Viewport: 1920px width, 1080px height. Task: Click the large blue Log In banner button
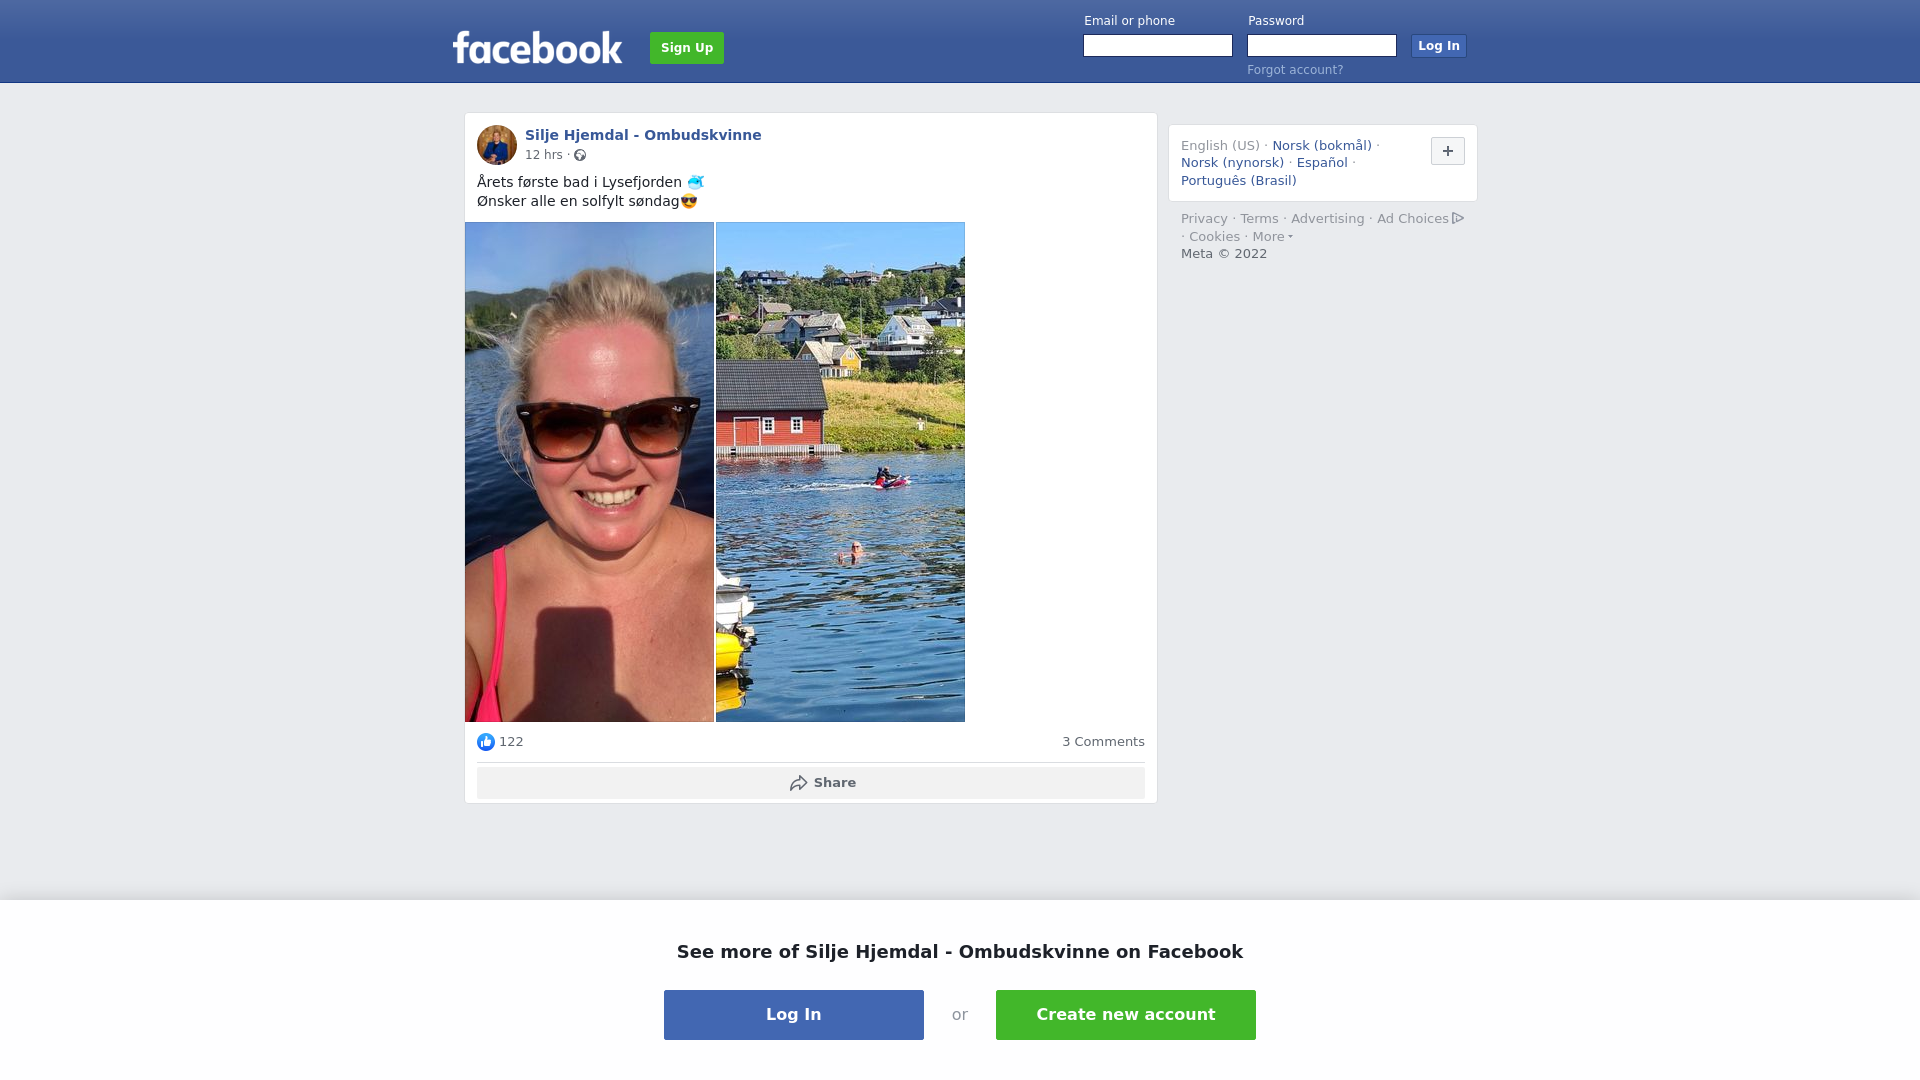(794, 1015)
